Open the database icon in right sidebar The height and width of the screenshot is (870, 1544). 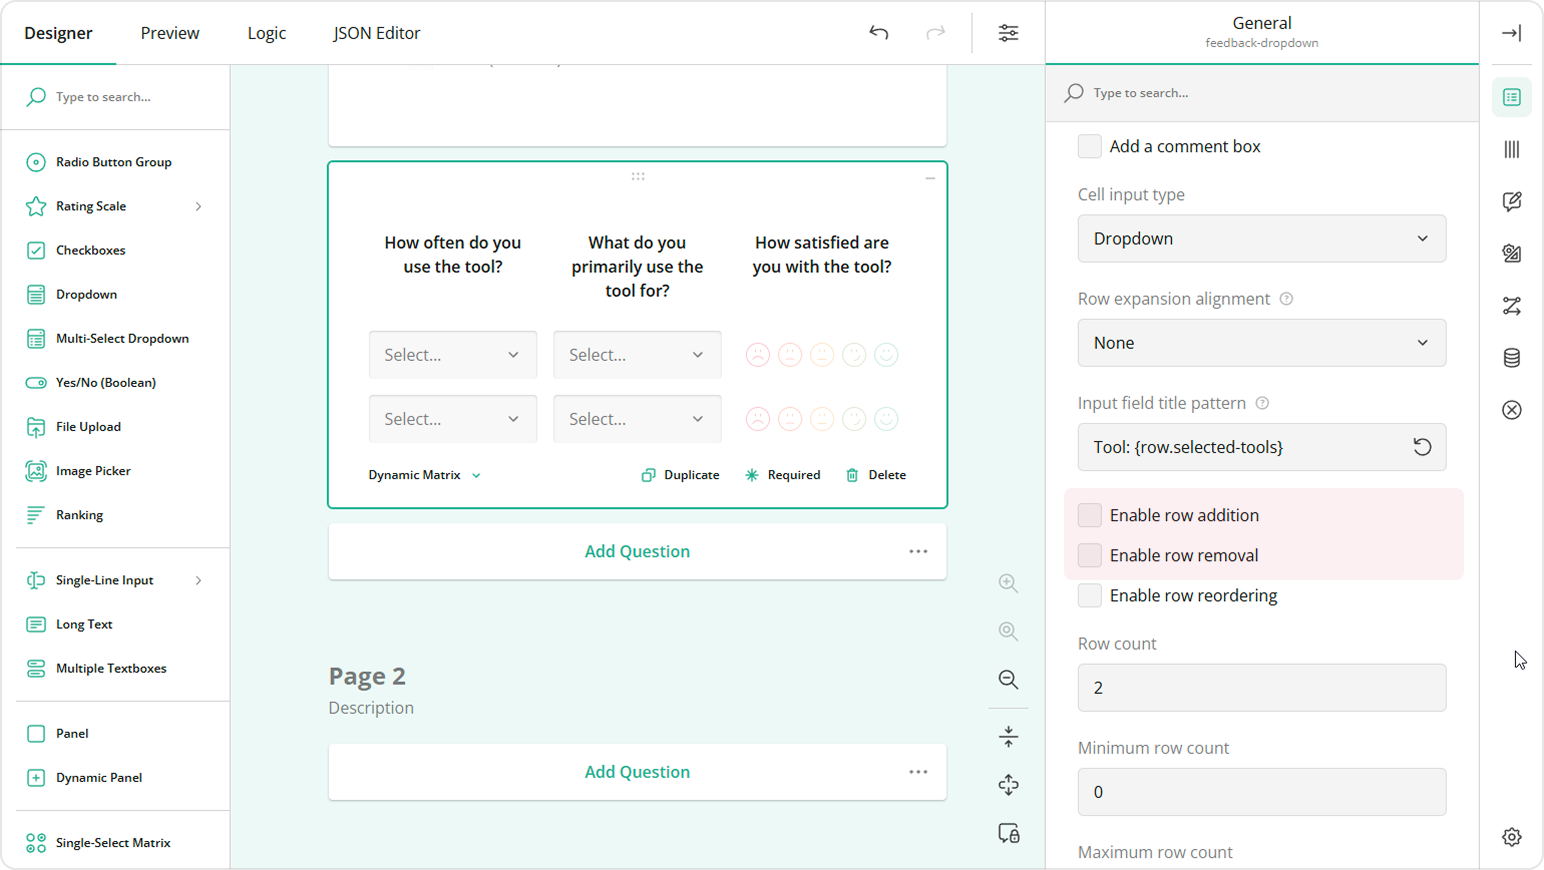point(1511,358)
